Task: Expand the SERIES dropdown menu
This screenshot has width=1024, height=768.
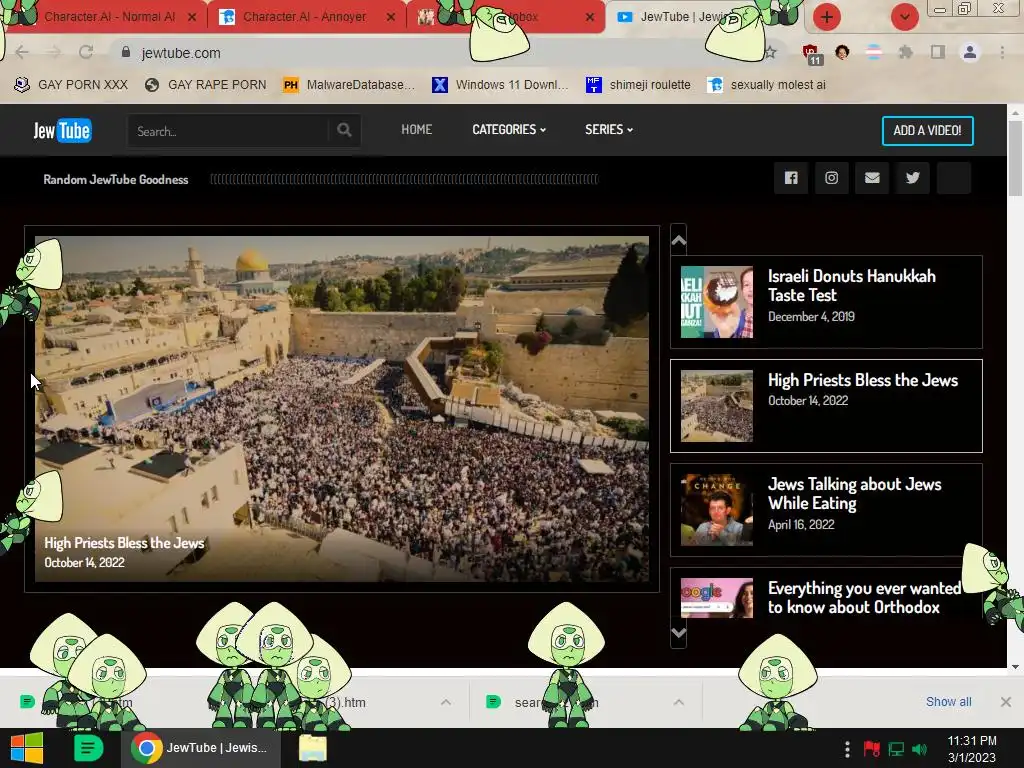Action: (x=609, y=129)
